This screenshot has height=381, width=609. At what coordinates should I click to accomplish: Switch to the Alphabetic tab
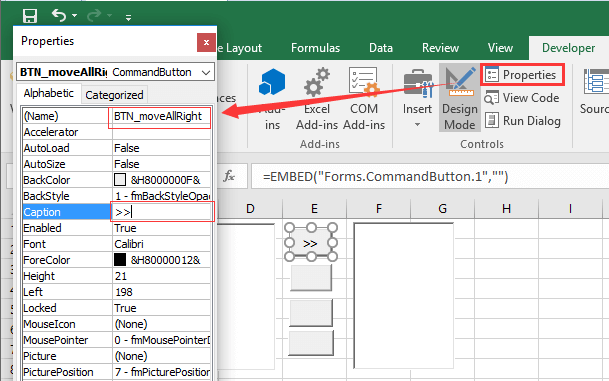(49, 94)
